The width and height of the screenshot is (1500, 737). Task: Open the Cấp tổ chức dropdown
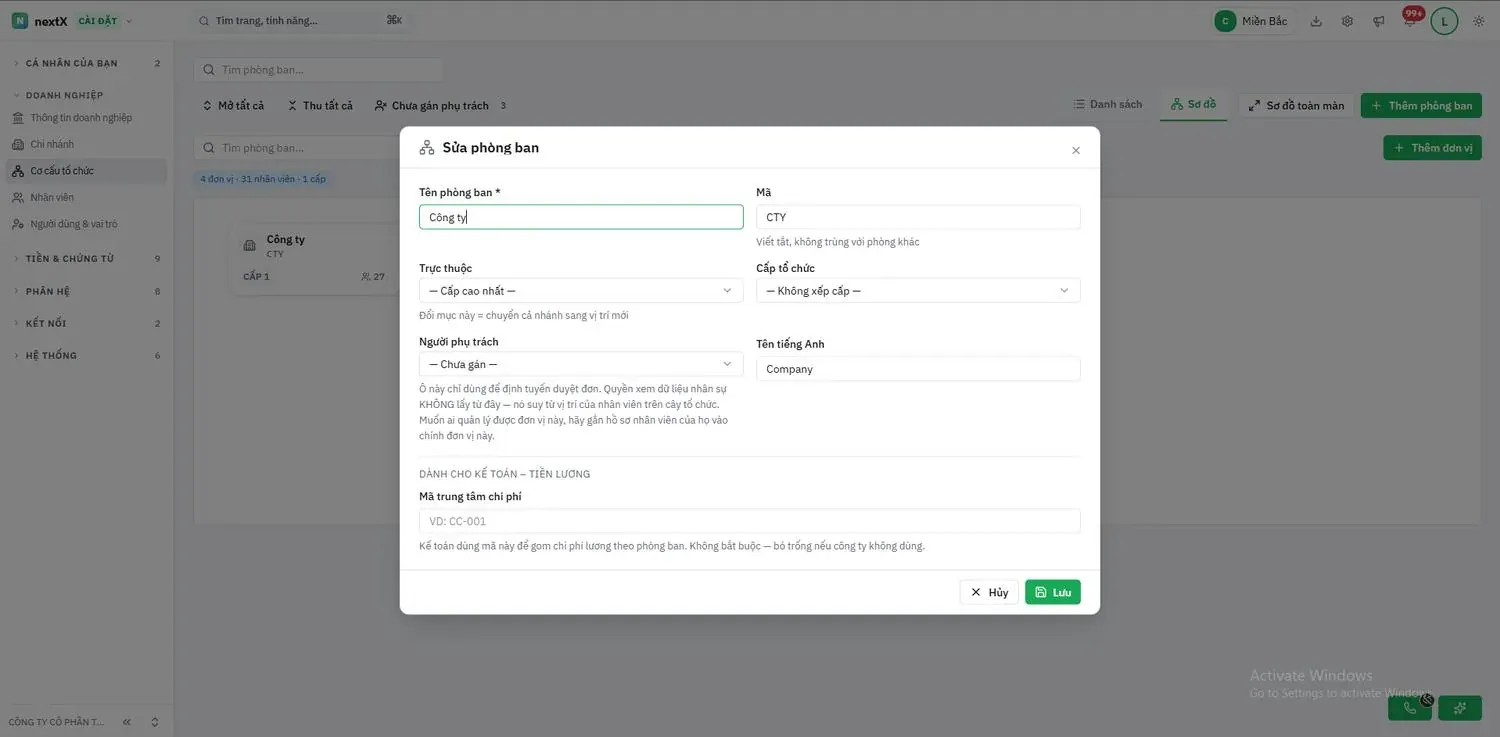(x=918, y=291)
